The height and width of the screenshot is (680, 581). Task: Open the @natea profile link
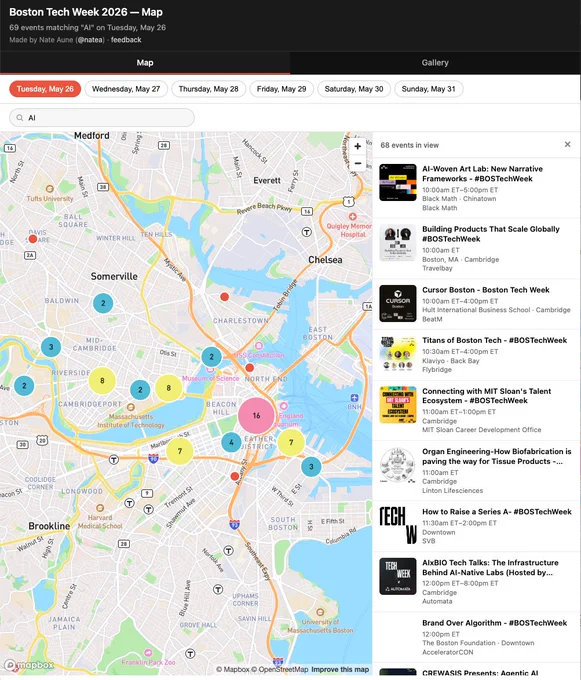click(x=91, y=40)
